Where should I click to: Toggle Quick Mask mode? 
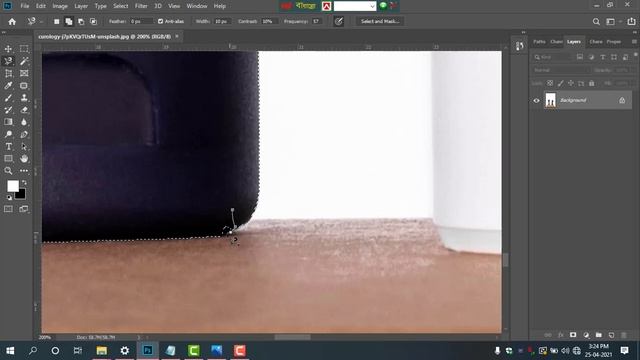point(8,209)
